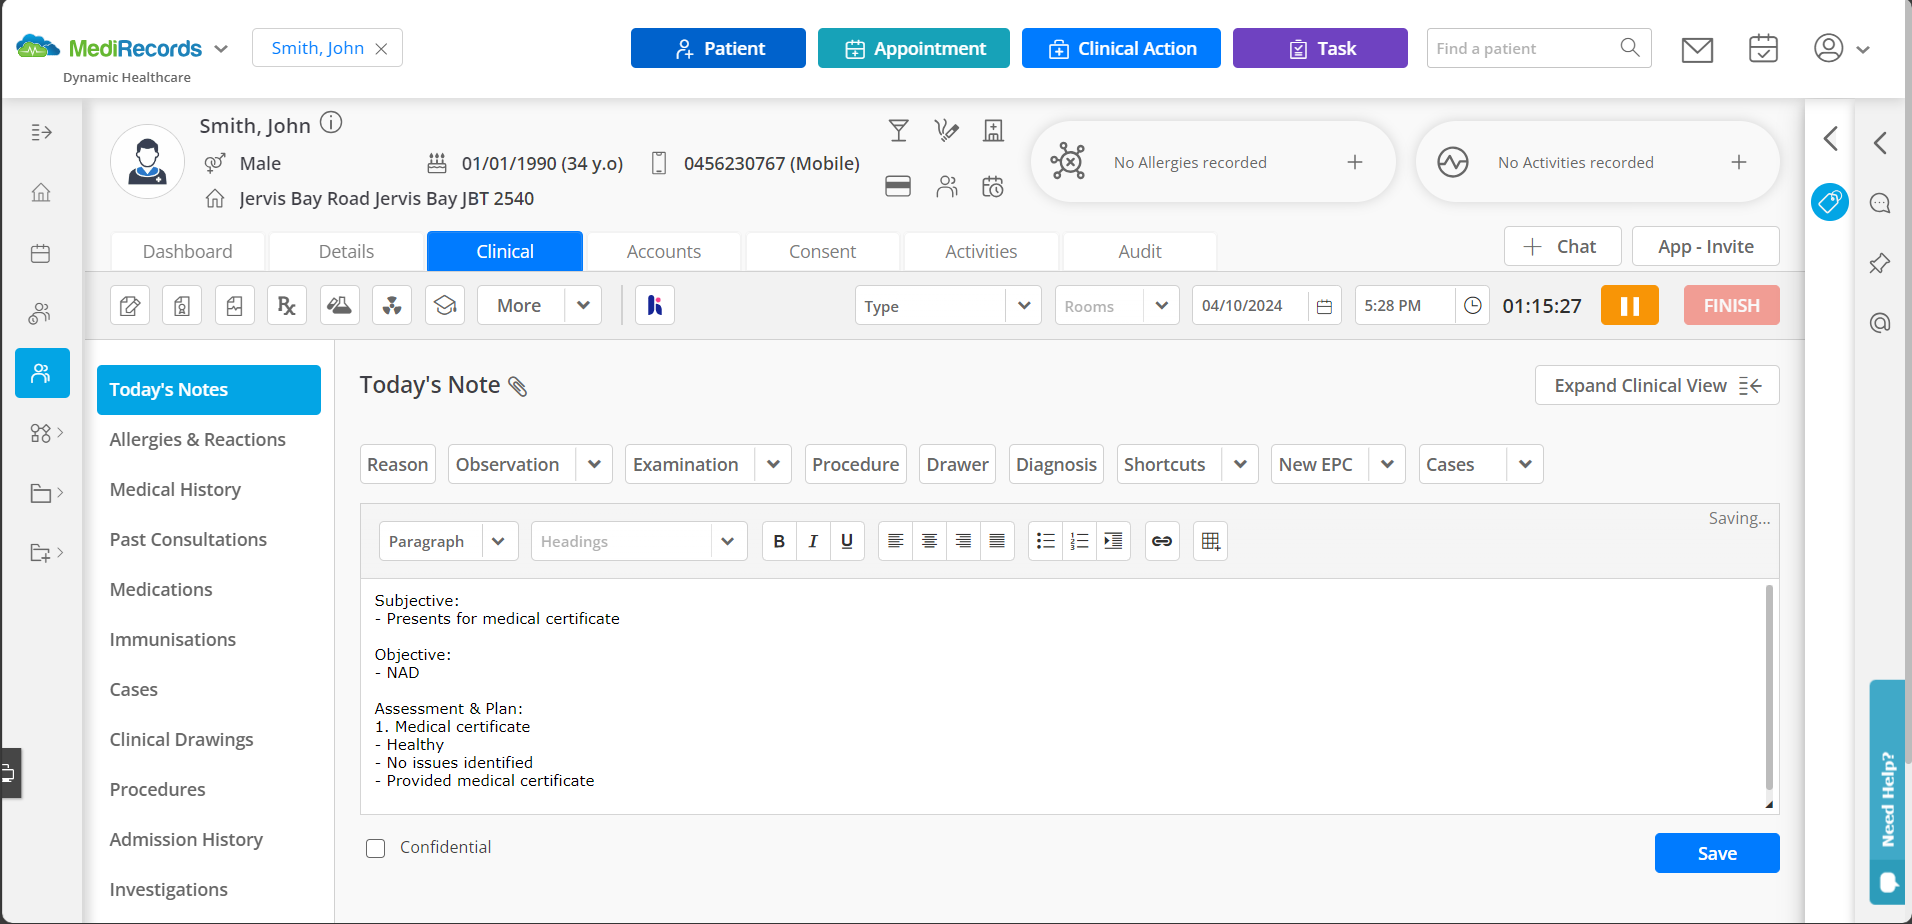Click the blue tag icon on right

[x=1830, y=202]
